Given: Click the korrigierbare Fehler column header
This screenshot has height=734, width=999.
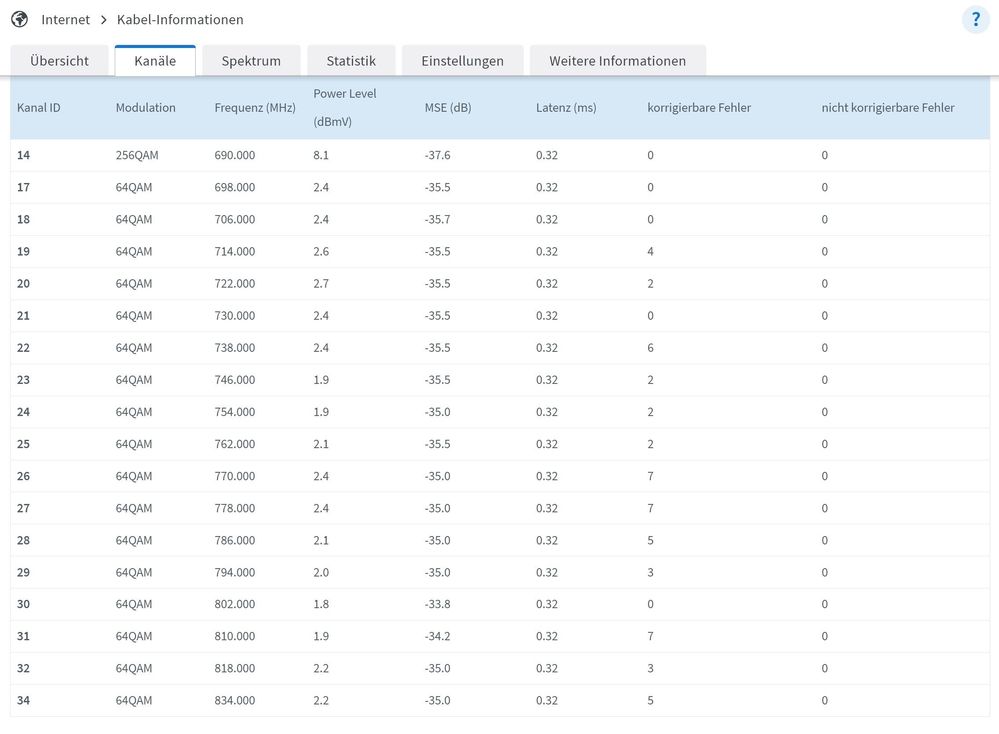Looking at the screenshot, I should pos(699,108).
